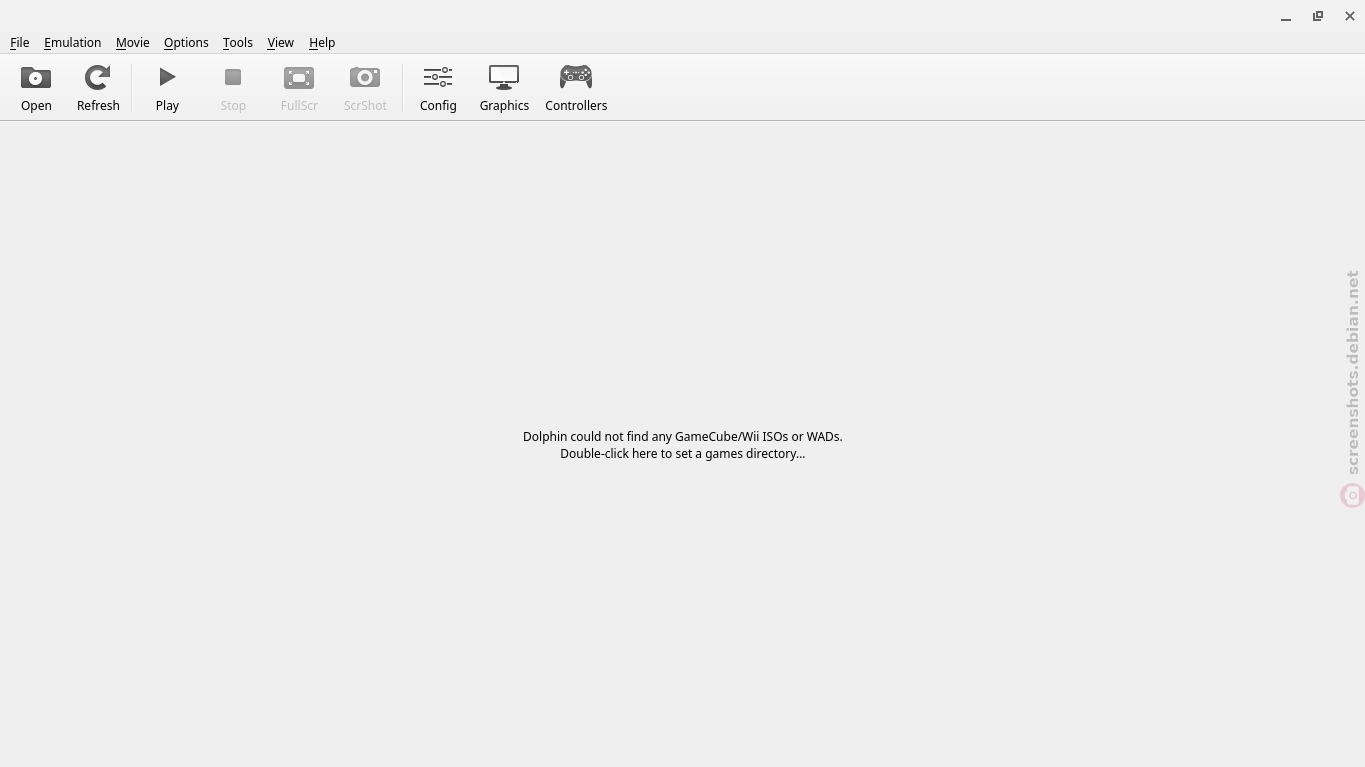Click the Stop toolbar button
Image resolution: width=1365 pixels, height=767 pixels.
[233, 88]
